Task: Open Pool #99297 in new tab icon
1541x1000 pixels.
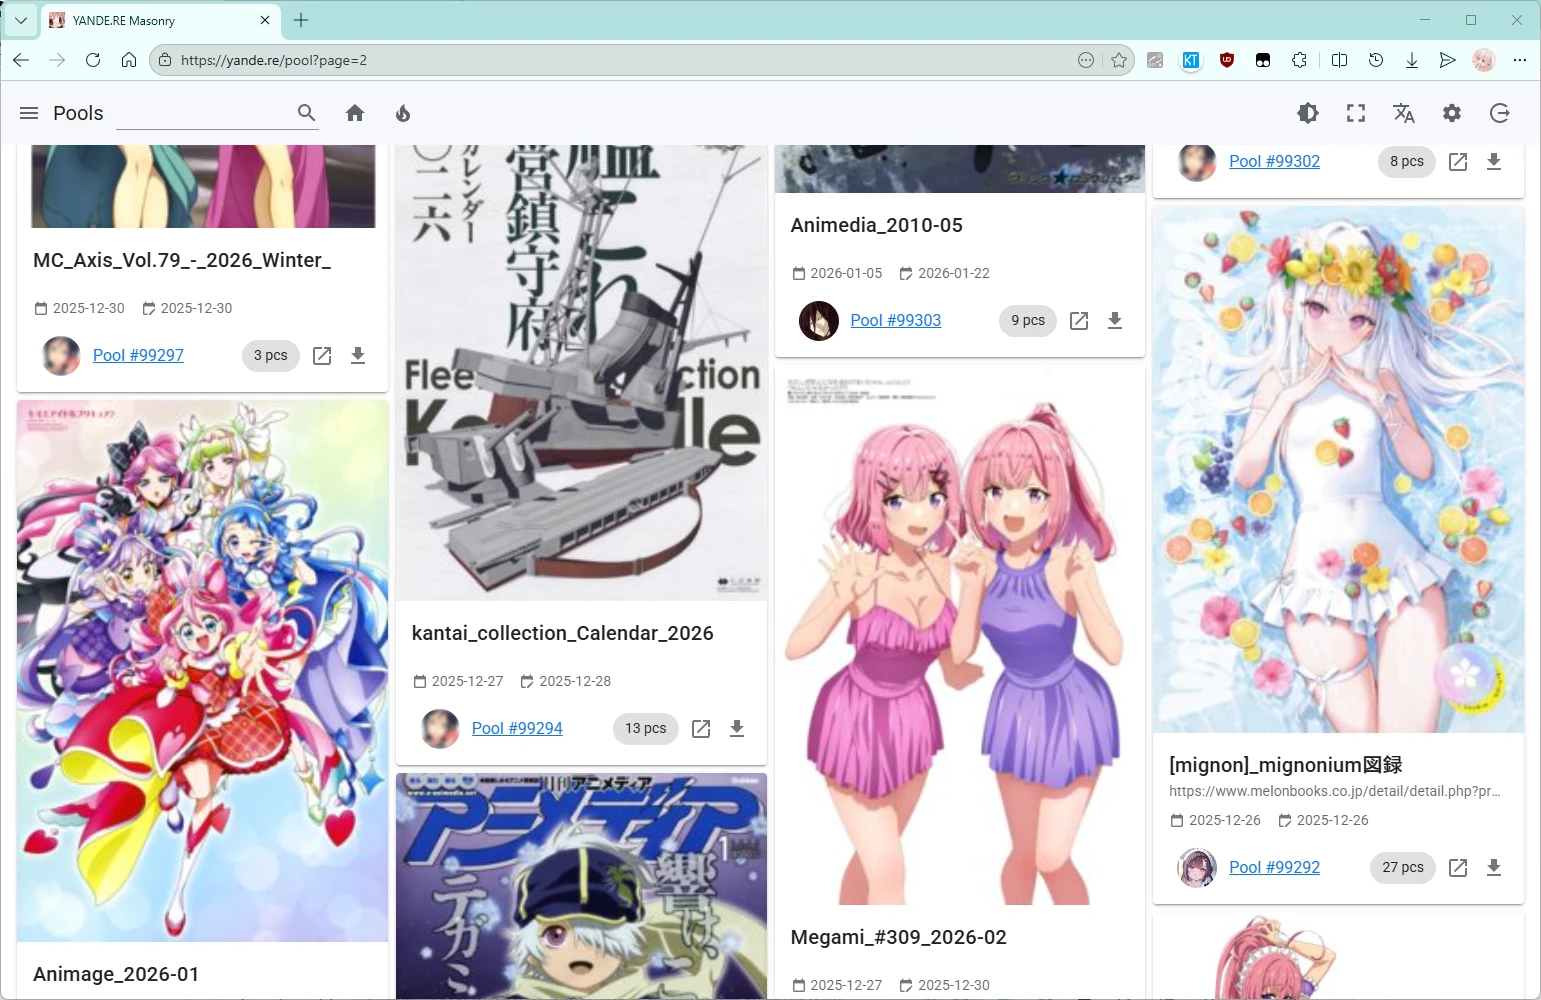Action: 322,356
